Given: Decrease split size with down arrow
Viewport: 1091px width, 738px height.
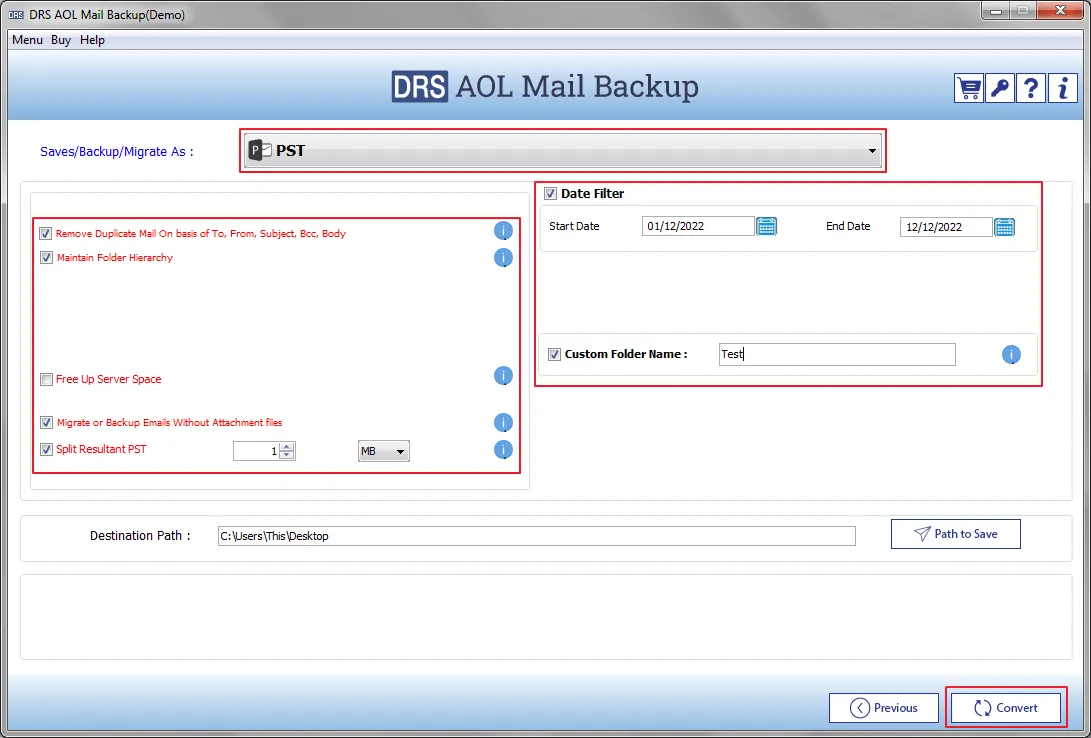Looking at the screenshot, I should (287, 455).
